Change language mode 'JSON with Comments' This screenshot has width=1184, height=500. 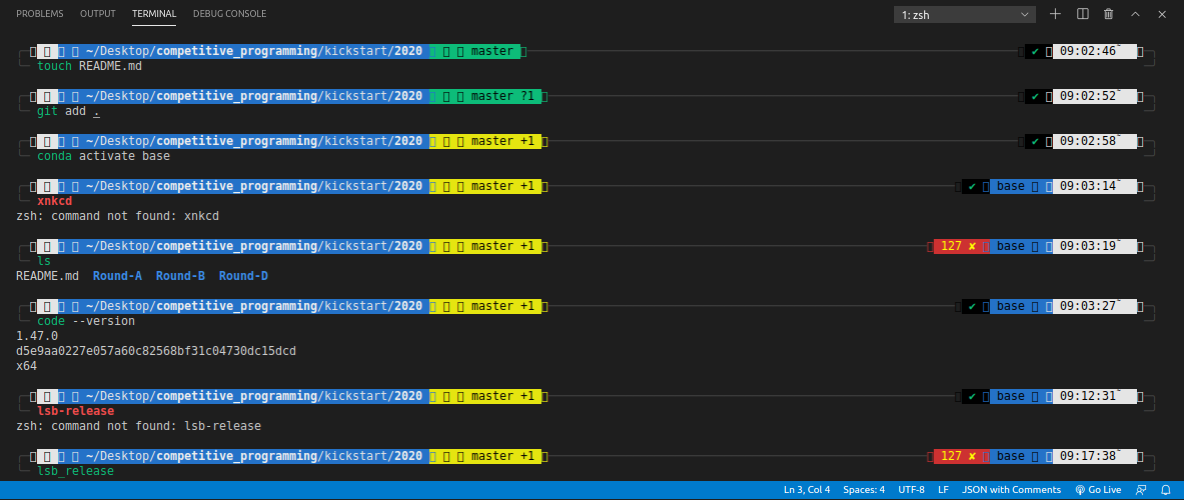pos(1012,490)
